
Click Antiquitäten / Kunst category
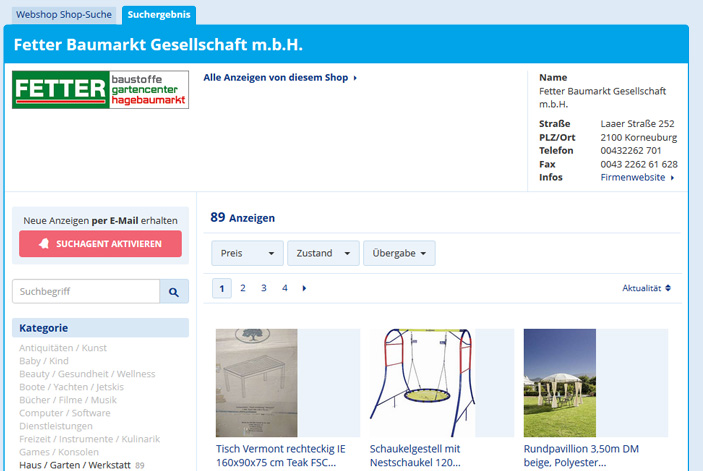tap(63, 348)
